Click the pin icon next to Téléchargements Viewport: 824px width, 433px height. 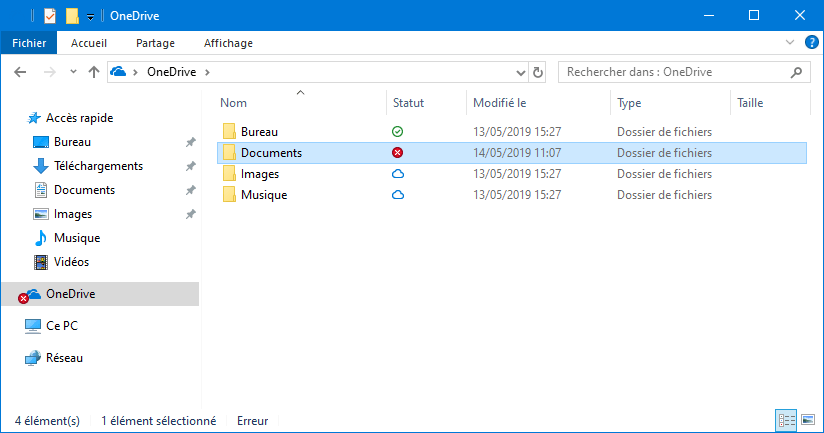[190, 166]
